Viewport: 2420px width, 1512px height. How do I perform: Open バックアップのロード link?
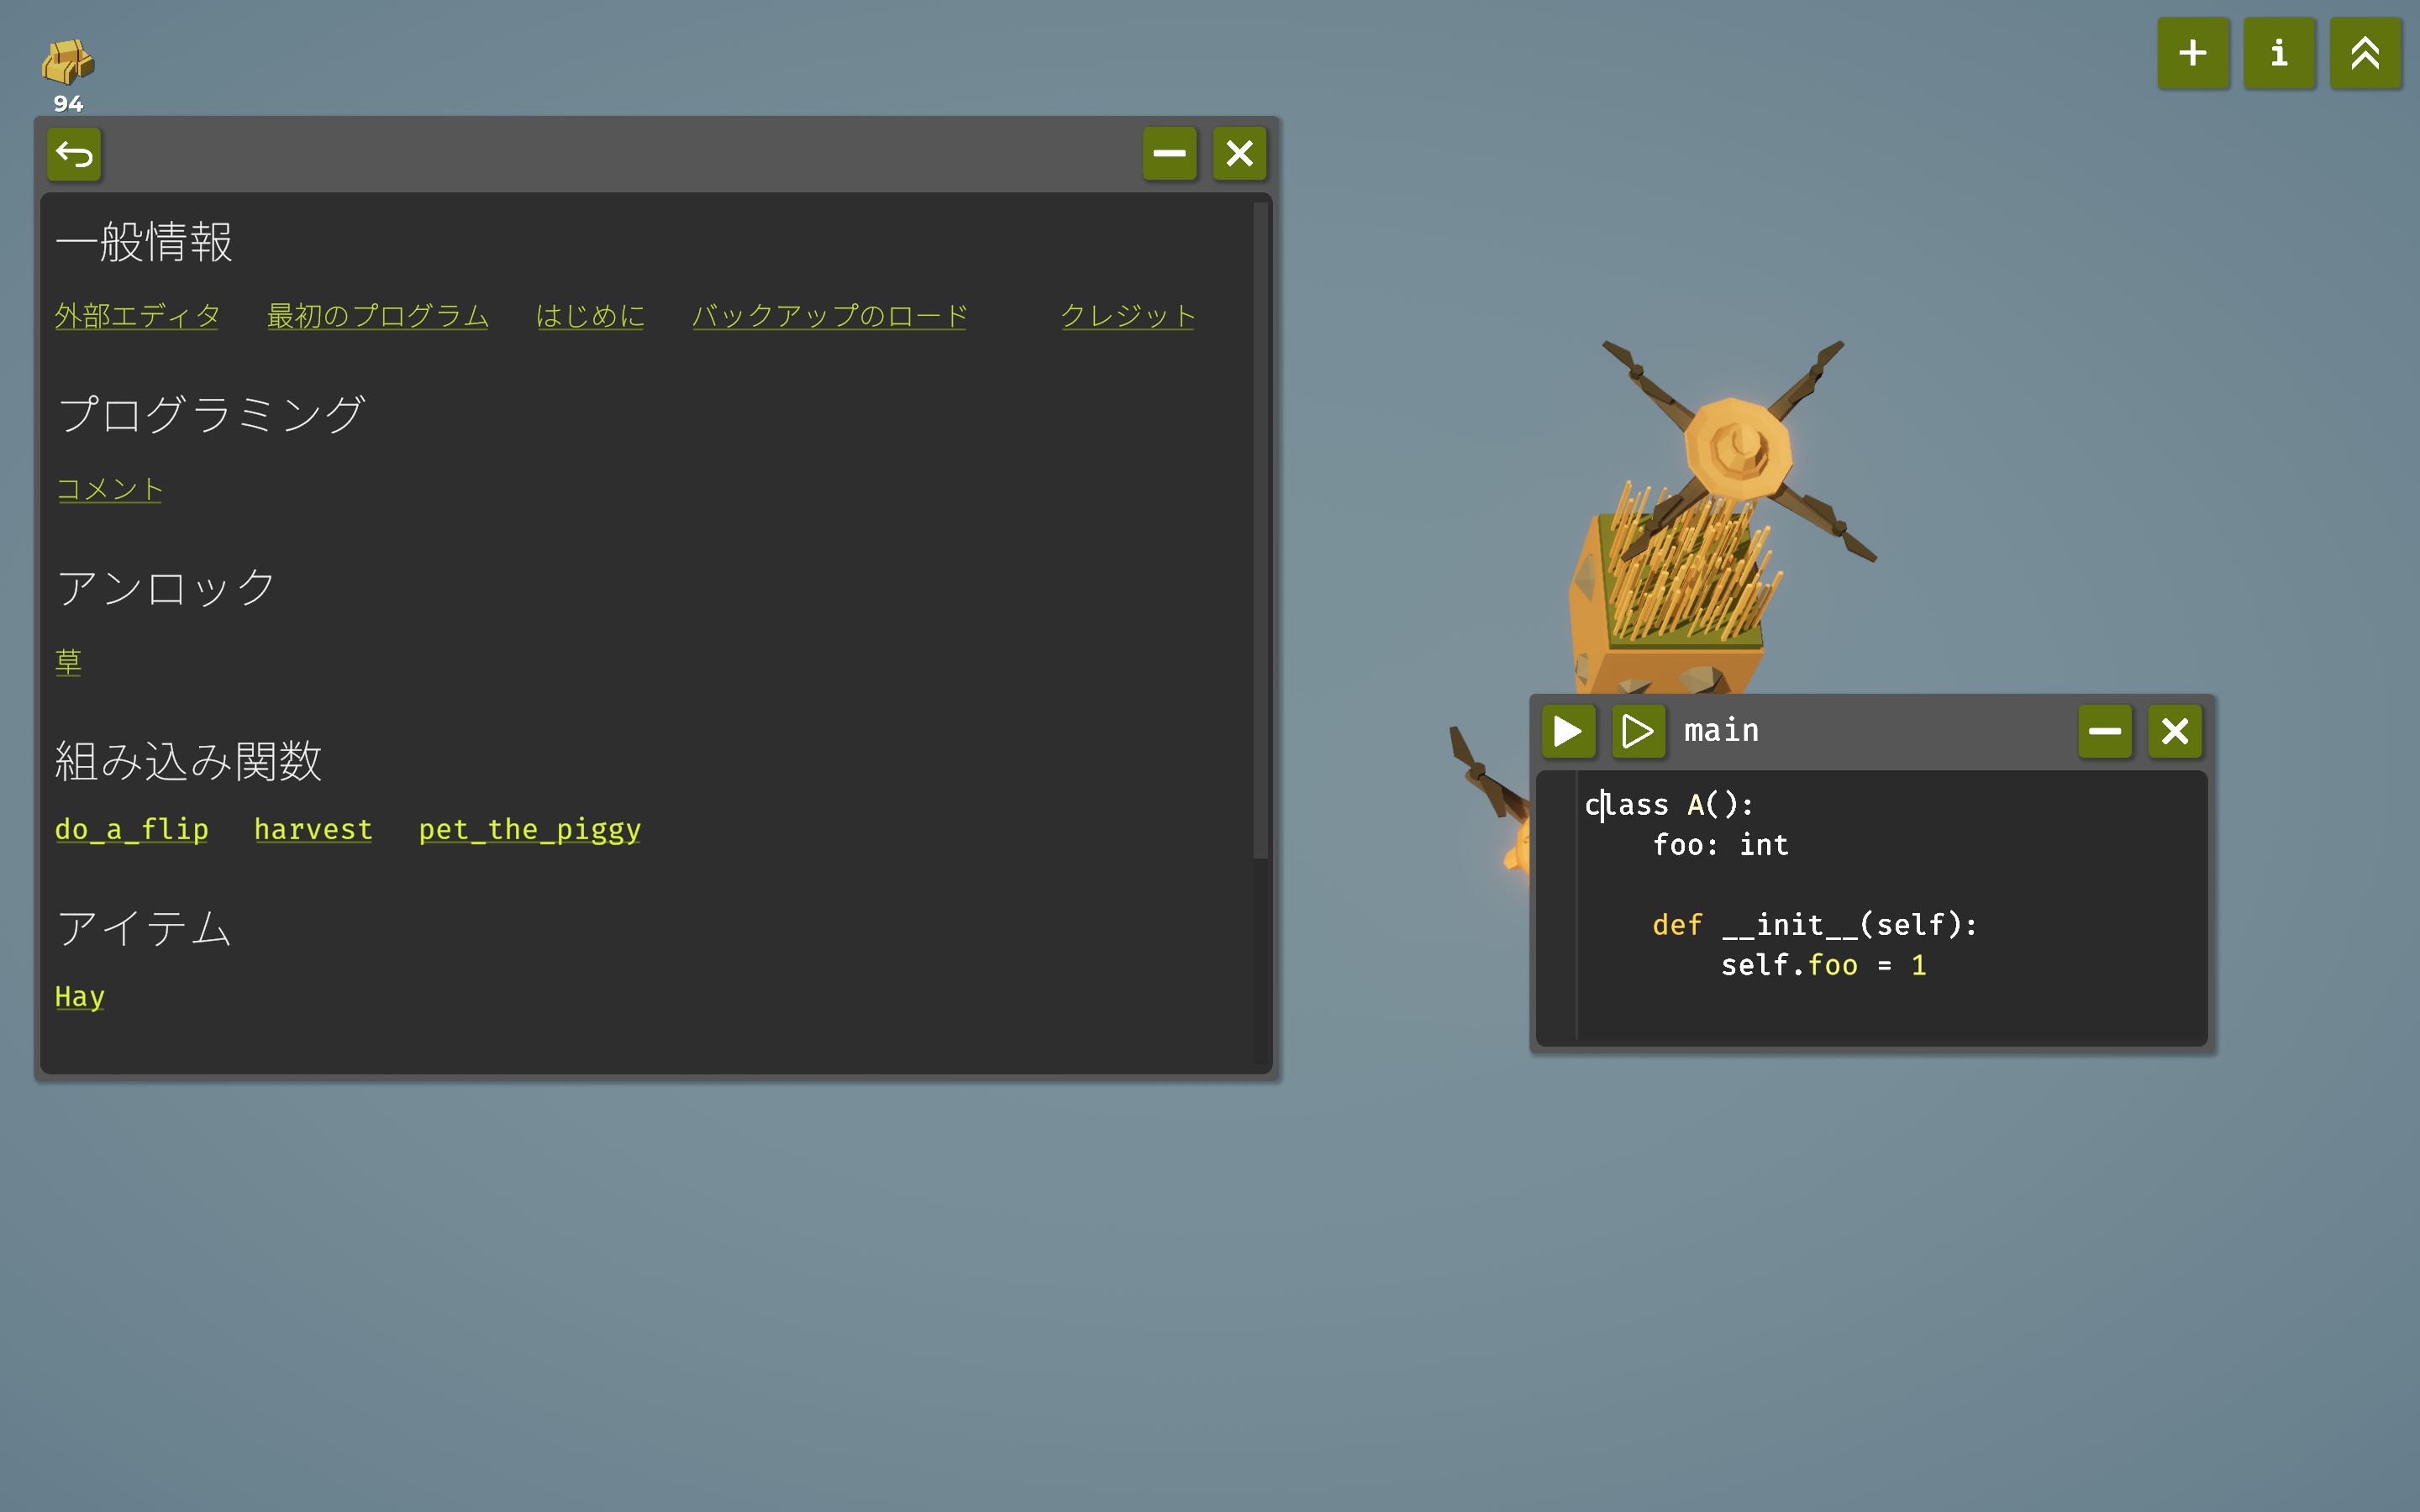tap(829, 316)
